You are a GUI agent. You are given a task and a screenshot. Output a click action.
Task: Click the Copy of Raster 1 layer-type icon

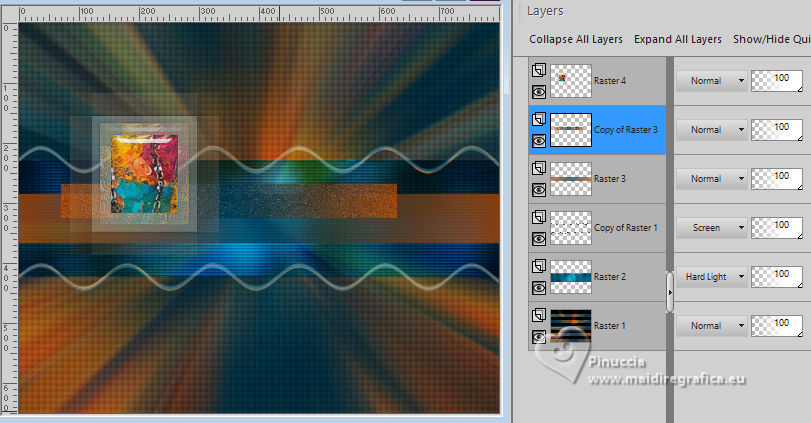(x=538, y=217)
